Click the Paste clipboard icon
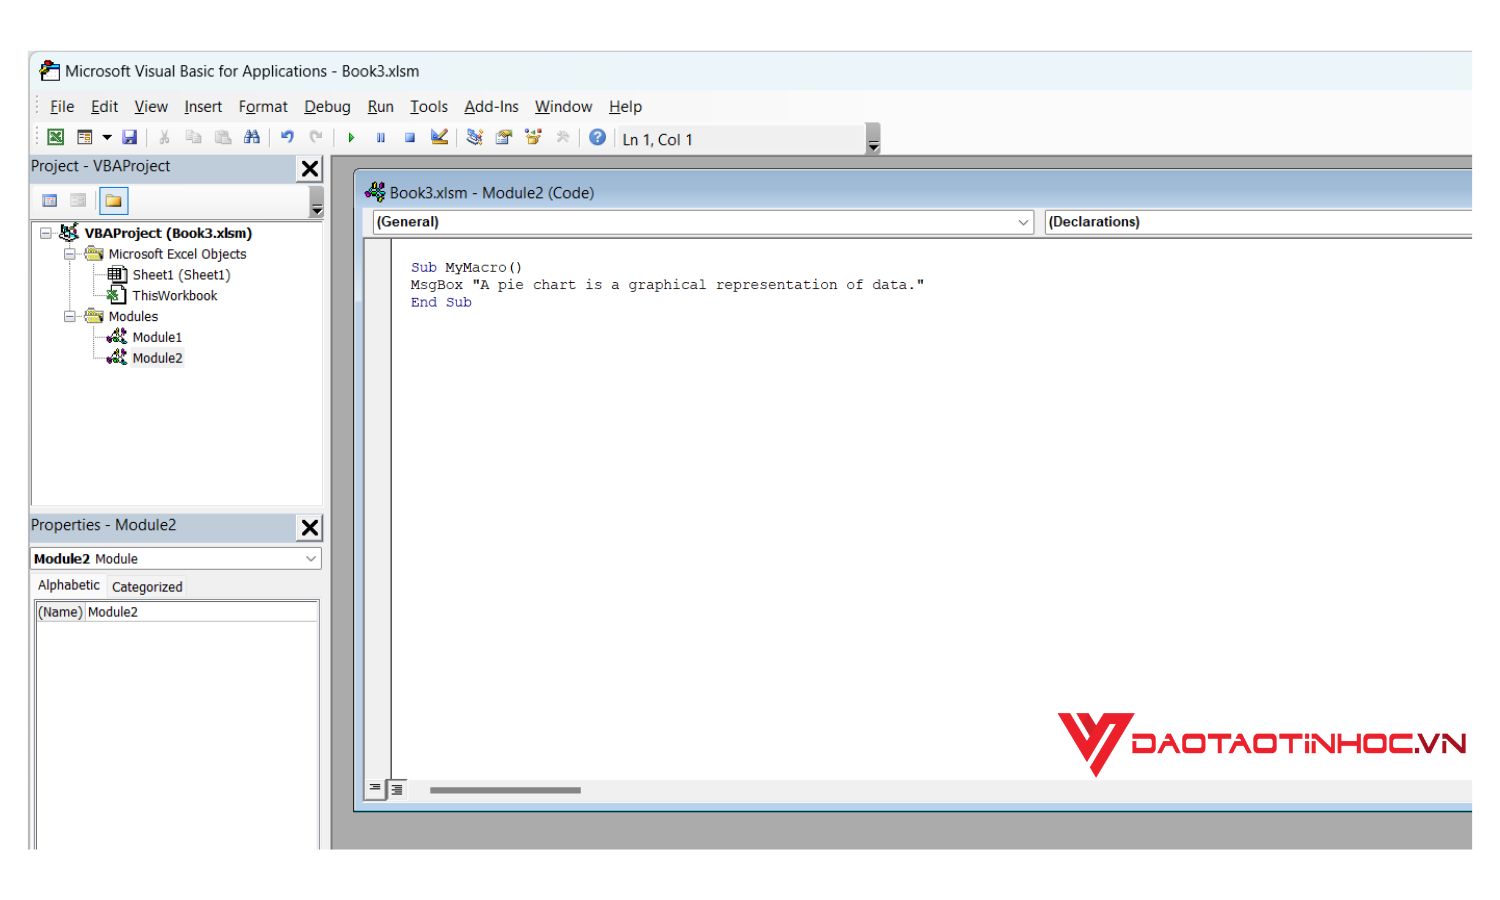The height and width of the screenshot is (900, 1500). click(222, 137)
